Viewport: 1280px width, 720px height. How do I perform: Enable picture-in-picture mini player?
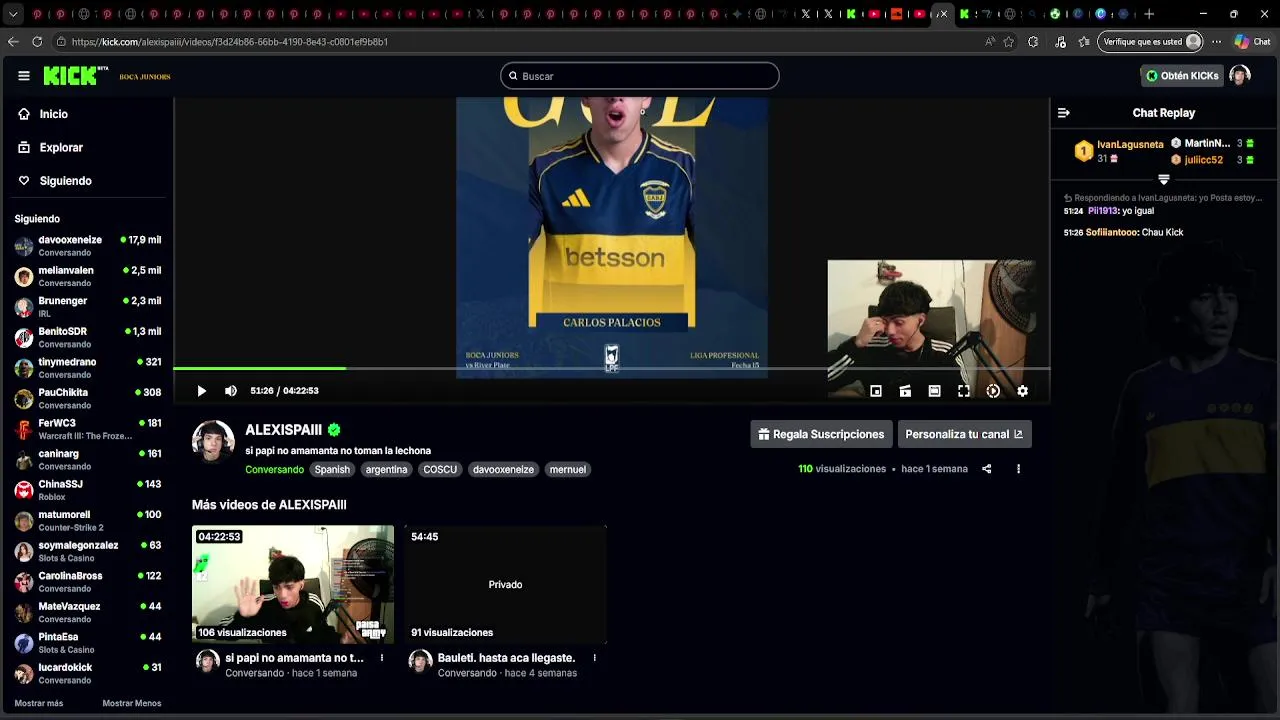coord(876,391)
